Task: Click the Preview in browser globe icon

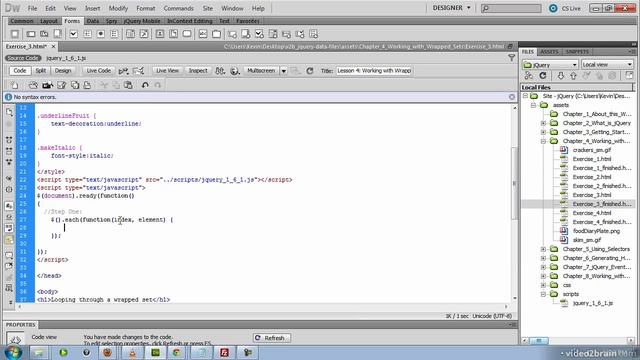Action: pyautogui.click(x=234, y=71)
